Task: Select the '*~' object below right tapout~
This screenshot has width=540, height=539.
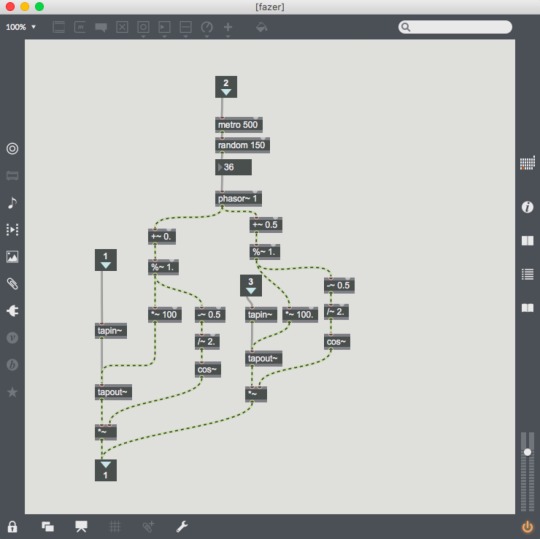Action: [256, 394]
